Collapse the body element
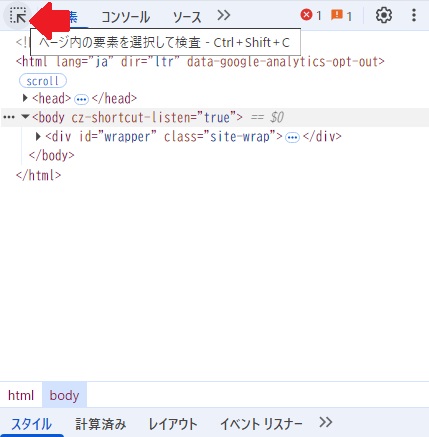429x437 pixels. point(25,117)
